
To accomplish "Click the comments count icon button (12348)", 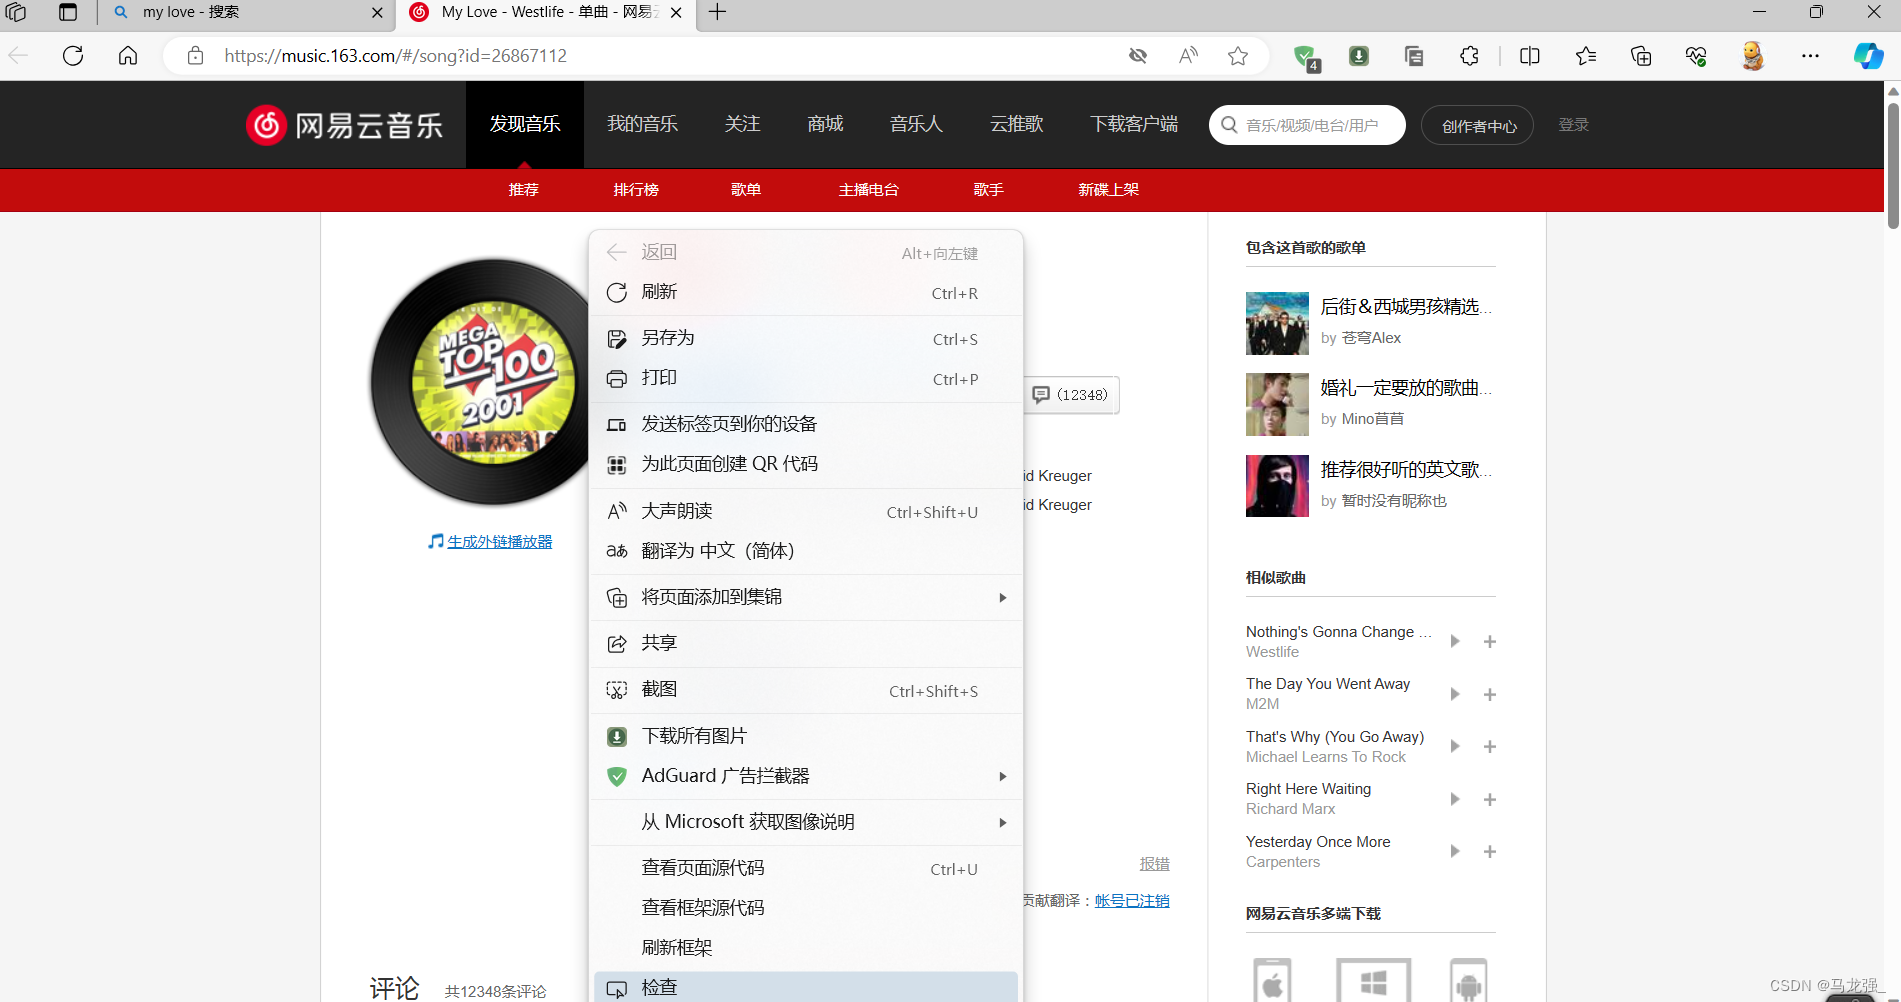I will click(1070, 395).
